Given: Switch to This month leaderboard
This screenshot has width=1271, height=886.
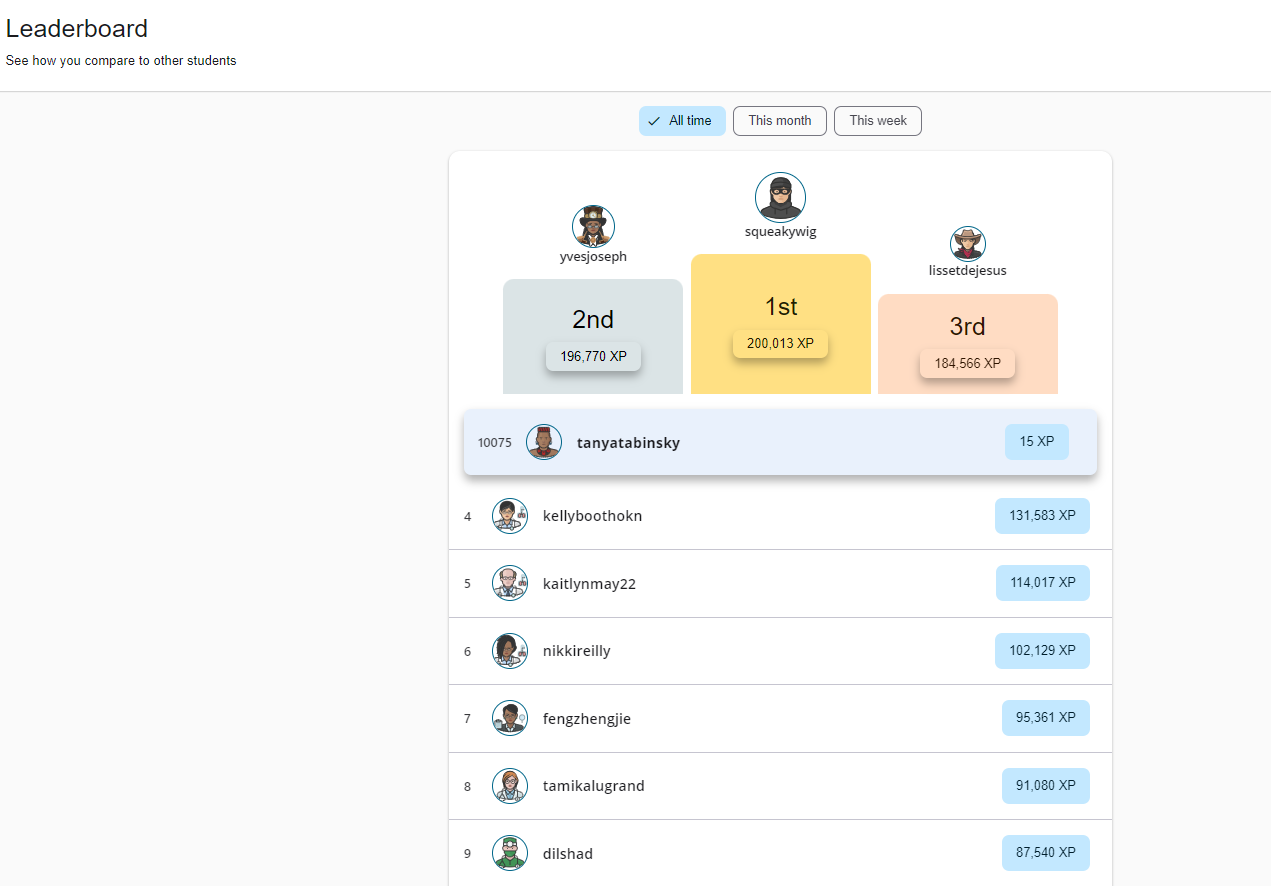Looking at the screenshot, I should (x=780, y=121).
